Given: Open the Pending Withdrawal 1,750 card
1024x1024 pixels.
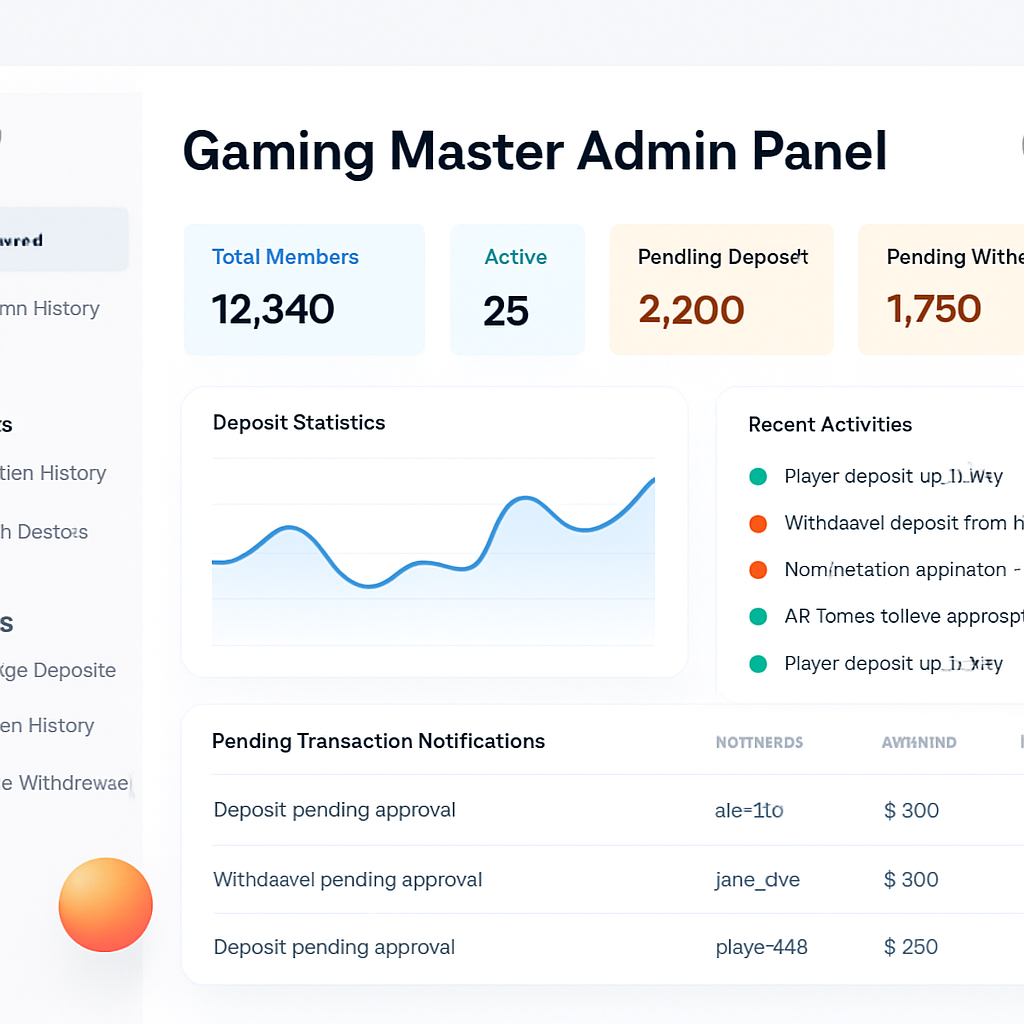Looking at the screenshot, I should (941, 289).
